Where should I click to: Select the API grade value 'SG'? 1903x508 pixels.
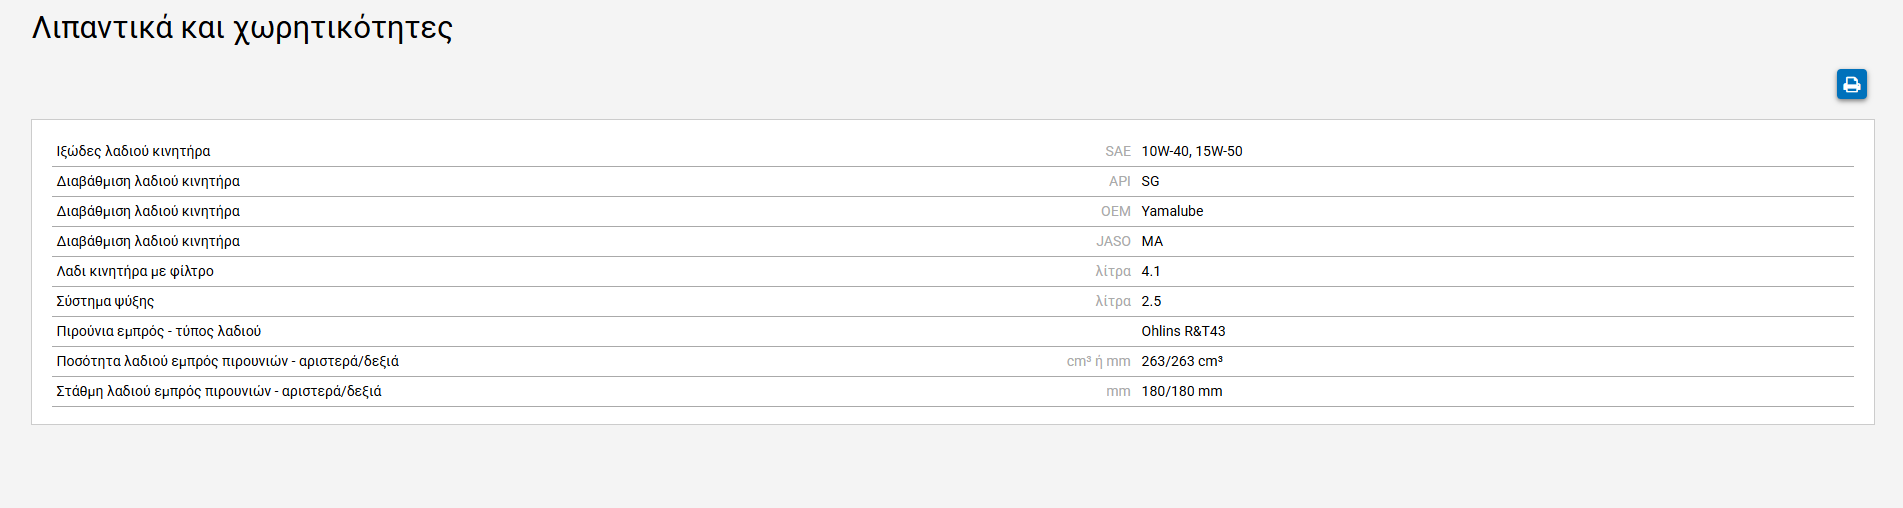pyautogui.click(x=1150, y=181)
